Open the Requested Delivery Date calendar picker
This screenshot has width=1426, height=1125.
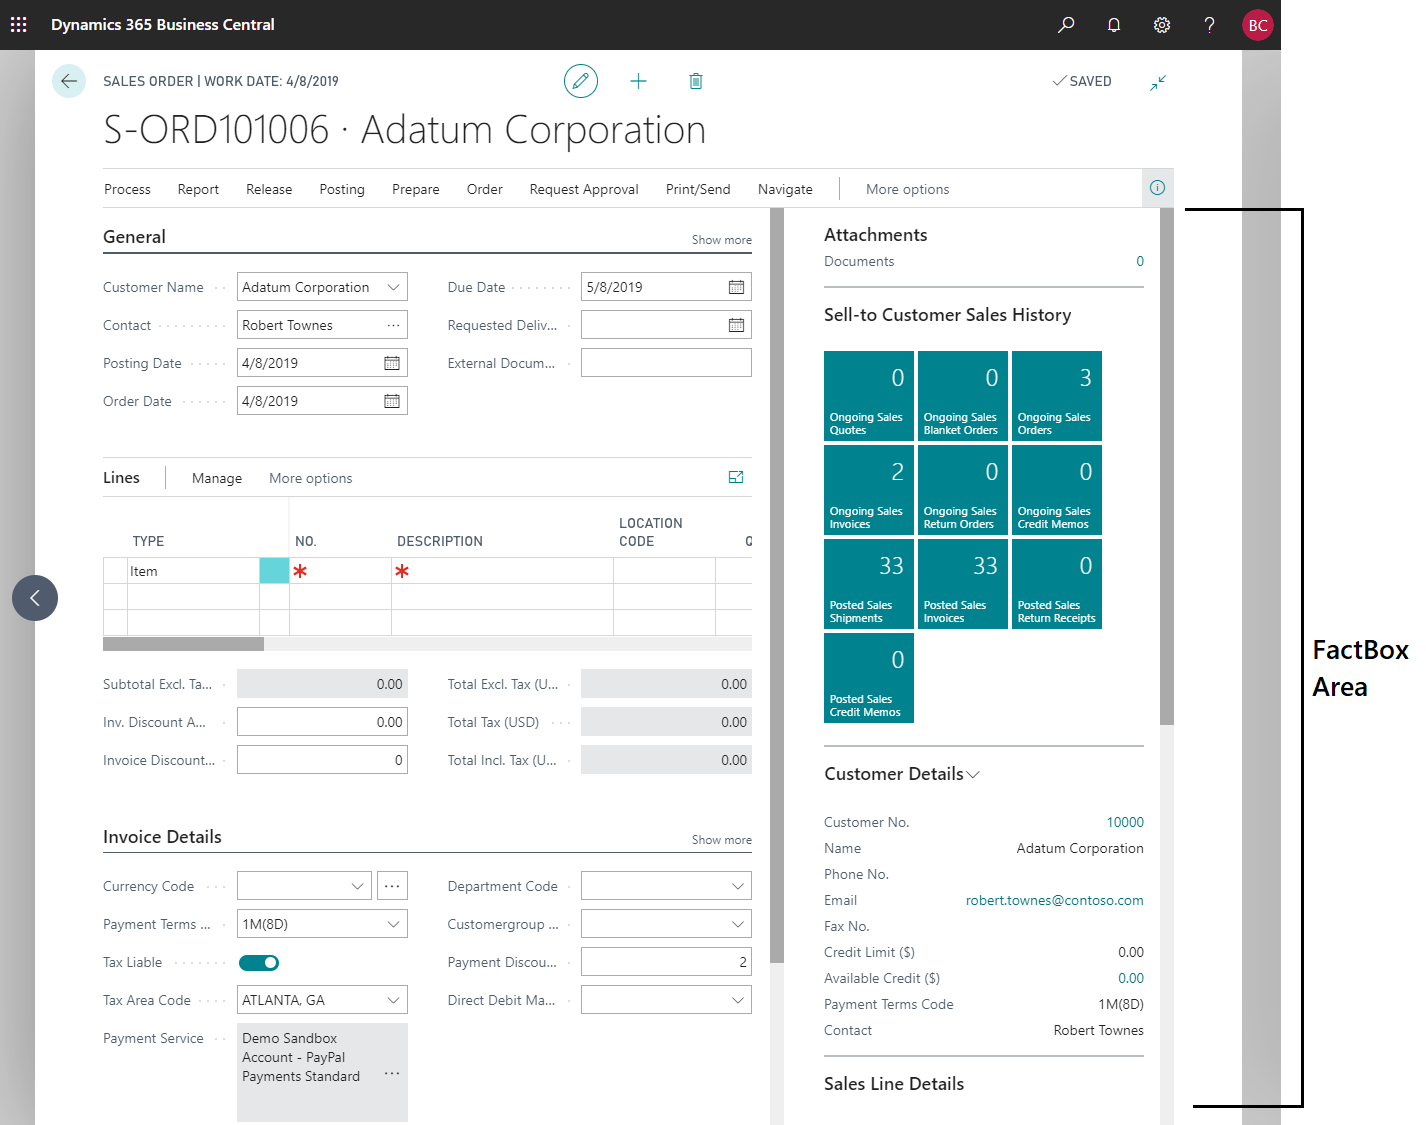pos(736,325)
